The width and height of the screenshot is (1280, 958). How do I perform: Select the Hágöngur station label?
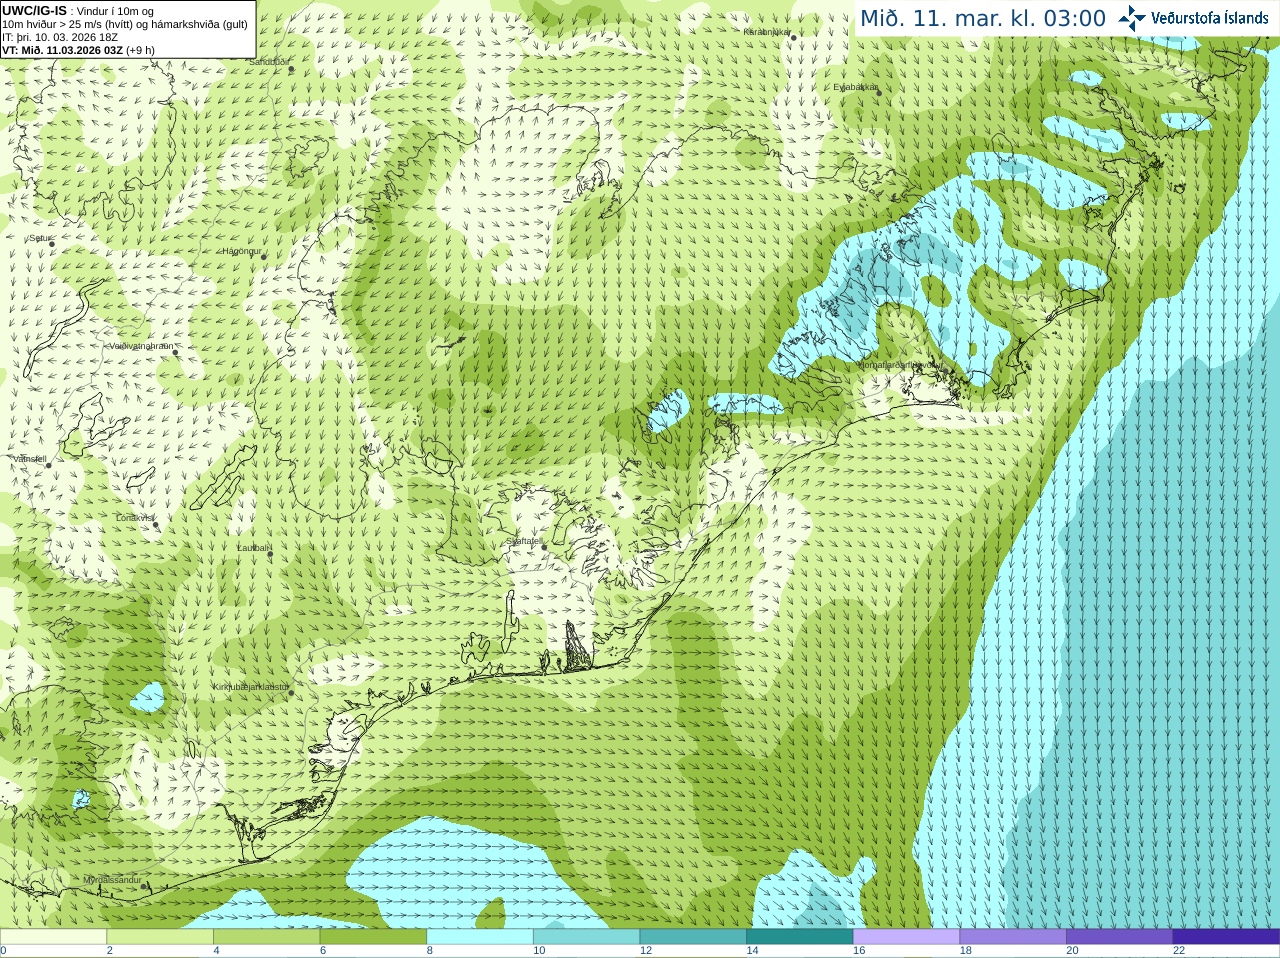[x=241, y=251]
